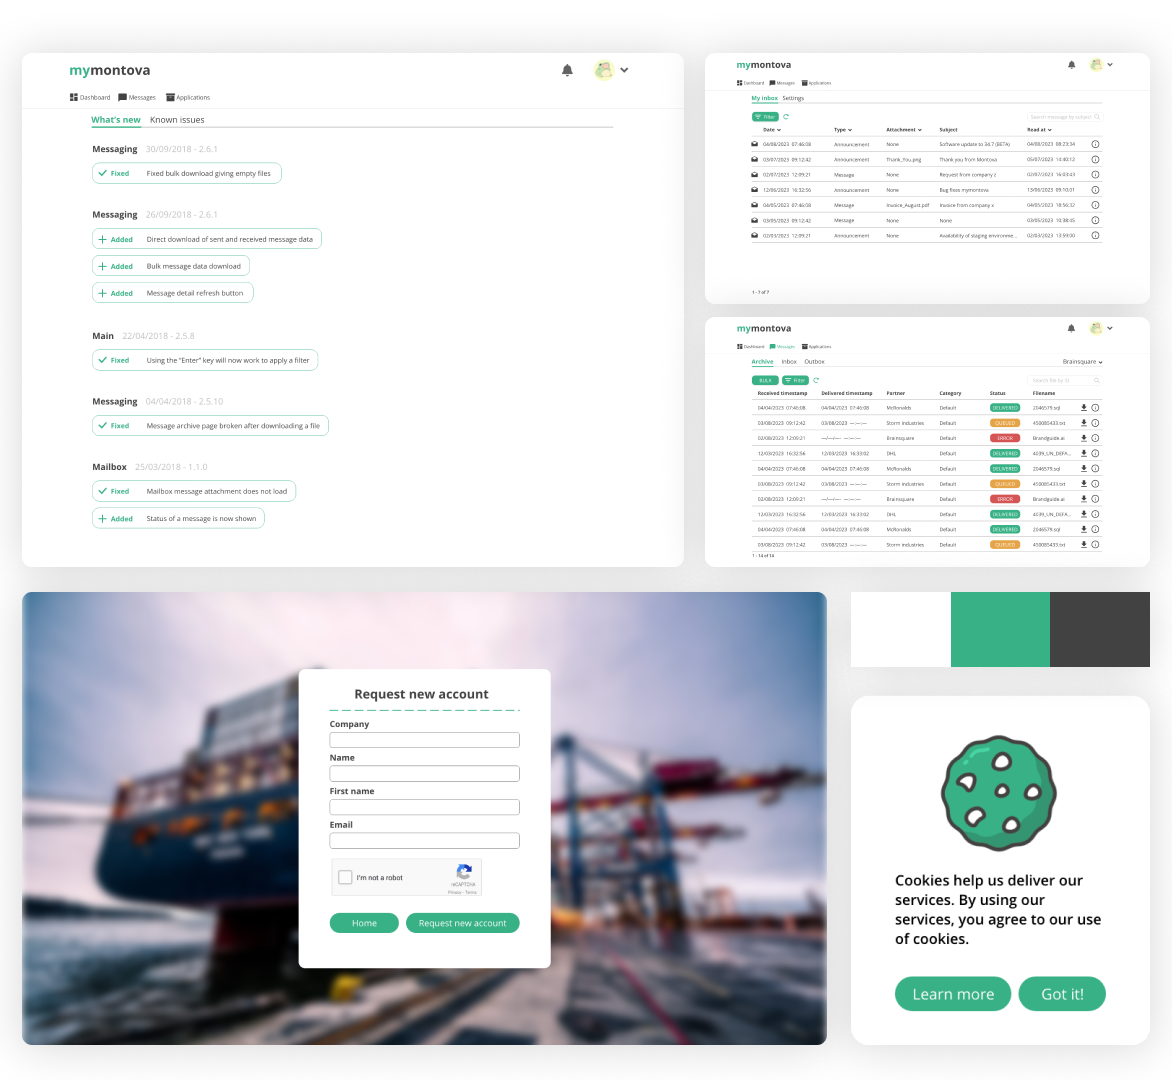Select the green color swatch
The width and height of the screenshot is (1172, 1080).
coord(1000,629)
